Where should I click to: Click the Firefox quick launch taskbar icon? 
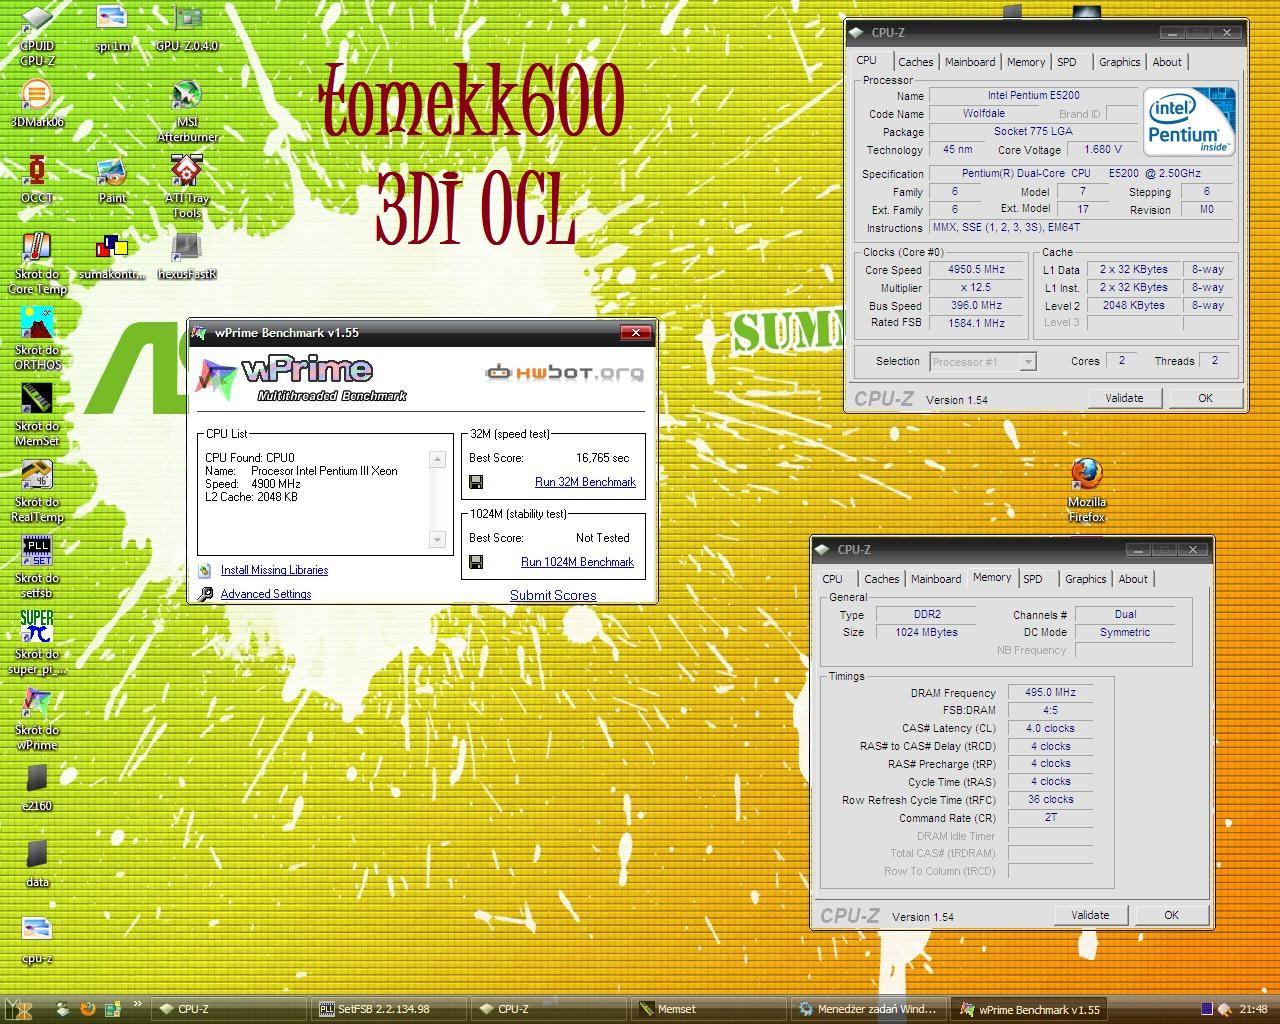pos(88,1009)
